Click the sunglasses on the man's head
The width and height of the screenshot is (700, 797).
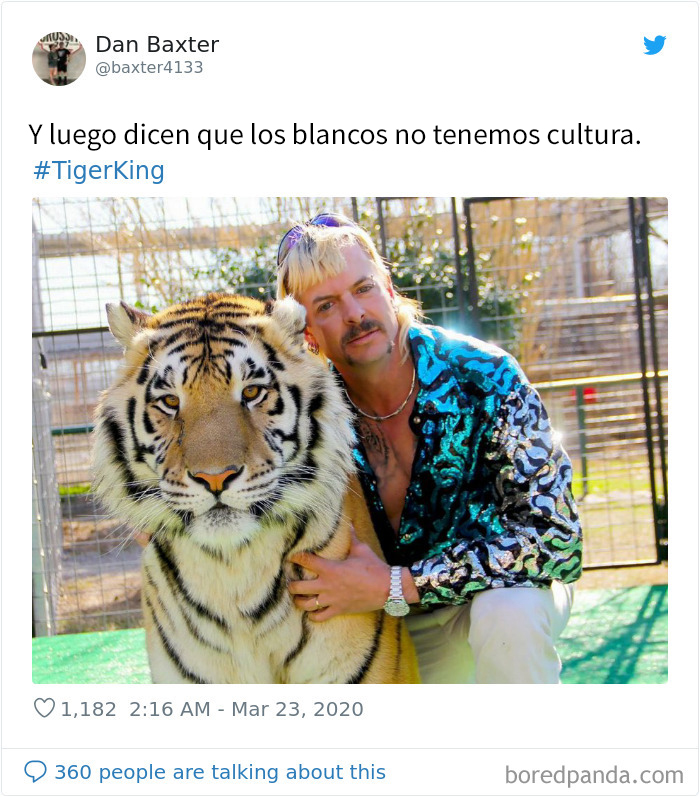(x=314, y=227)
